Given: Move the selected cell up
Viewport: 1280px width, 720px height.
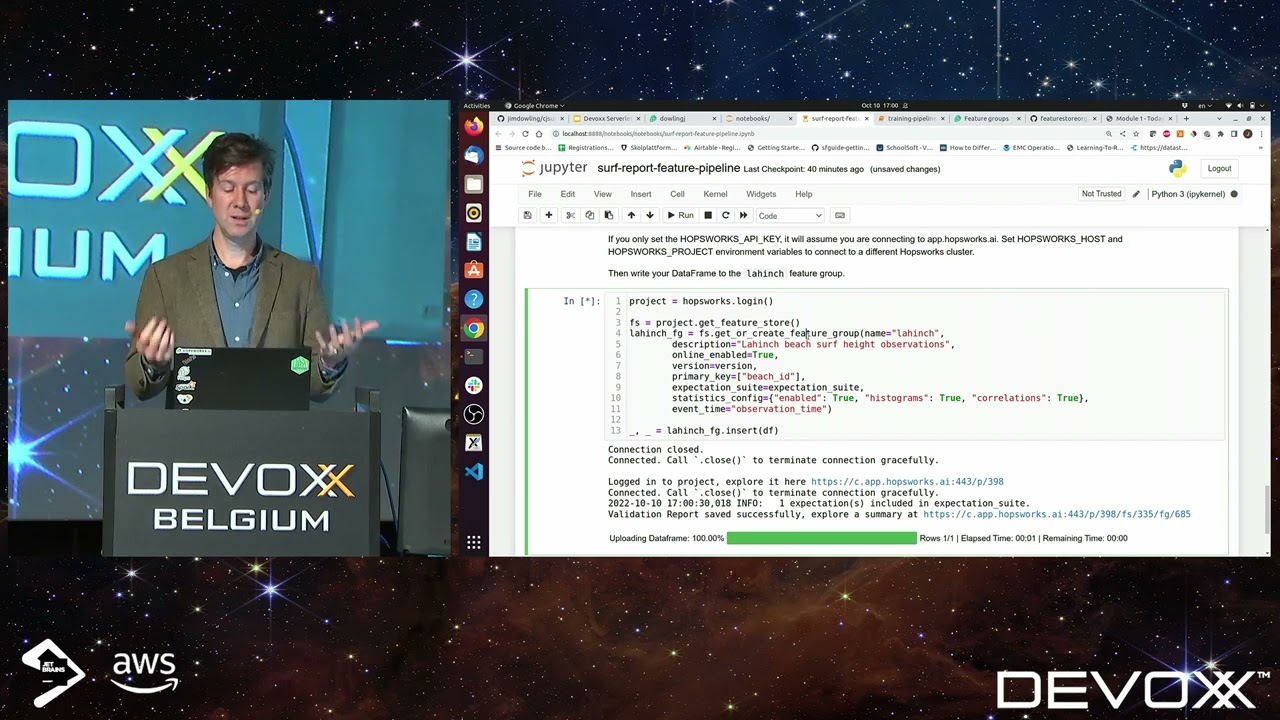Looking at the screenshot, I should (631, 215).
